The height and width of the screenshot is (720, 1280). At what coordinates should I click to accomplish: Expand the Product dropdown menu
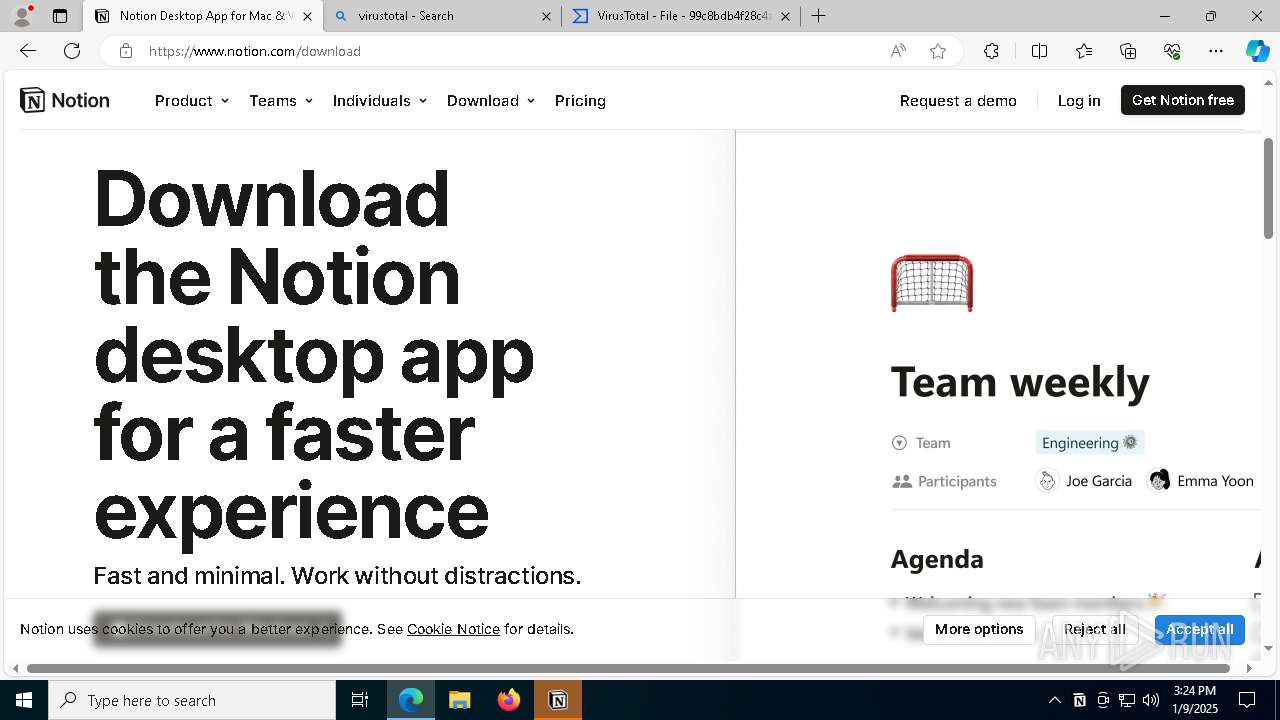[192, 100]
